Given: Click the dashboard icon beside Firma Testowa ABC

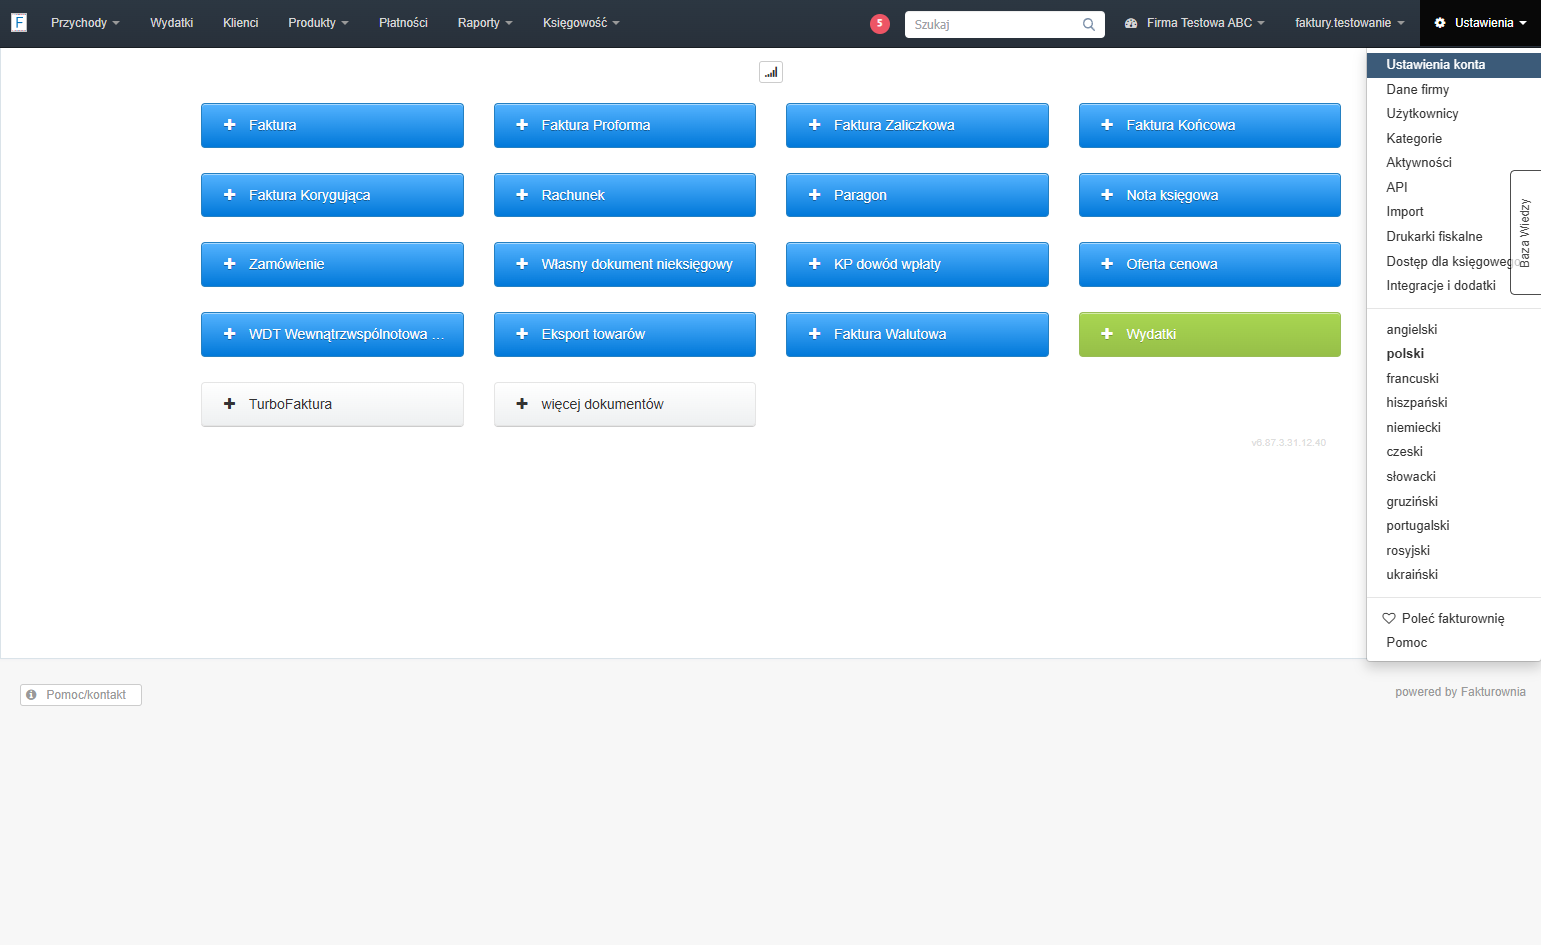Looking at the screenshot, I should 1131,23.
